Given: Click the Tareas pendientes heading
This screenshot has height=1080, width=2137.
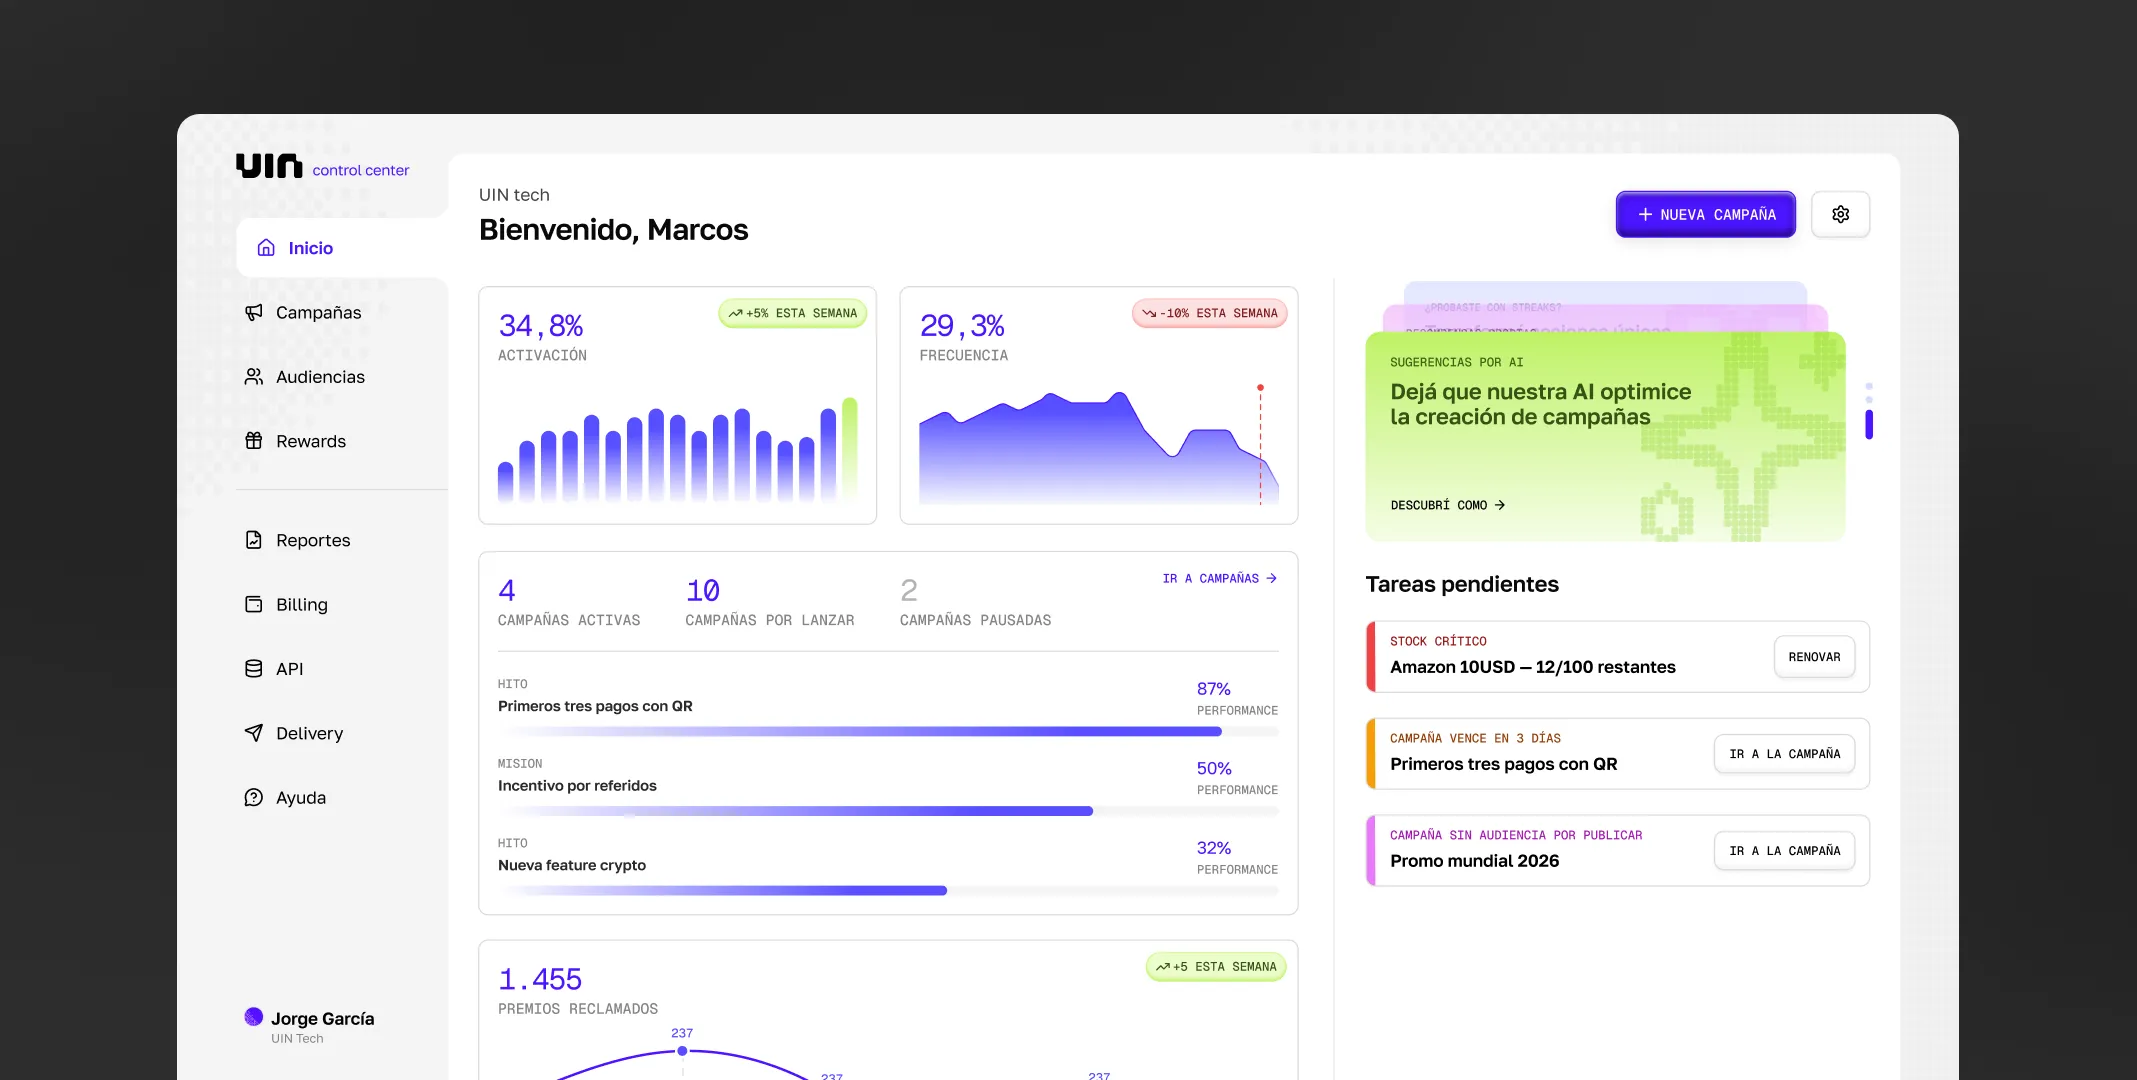Looking at the screenshot, I should [1462, 584].
